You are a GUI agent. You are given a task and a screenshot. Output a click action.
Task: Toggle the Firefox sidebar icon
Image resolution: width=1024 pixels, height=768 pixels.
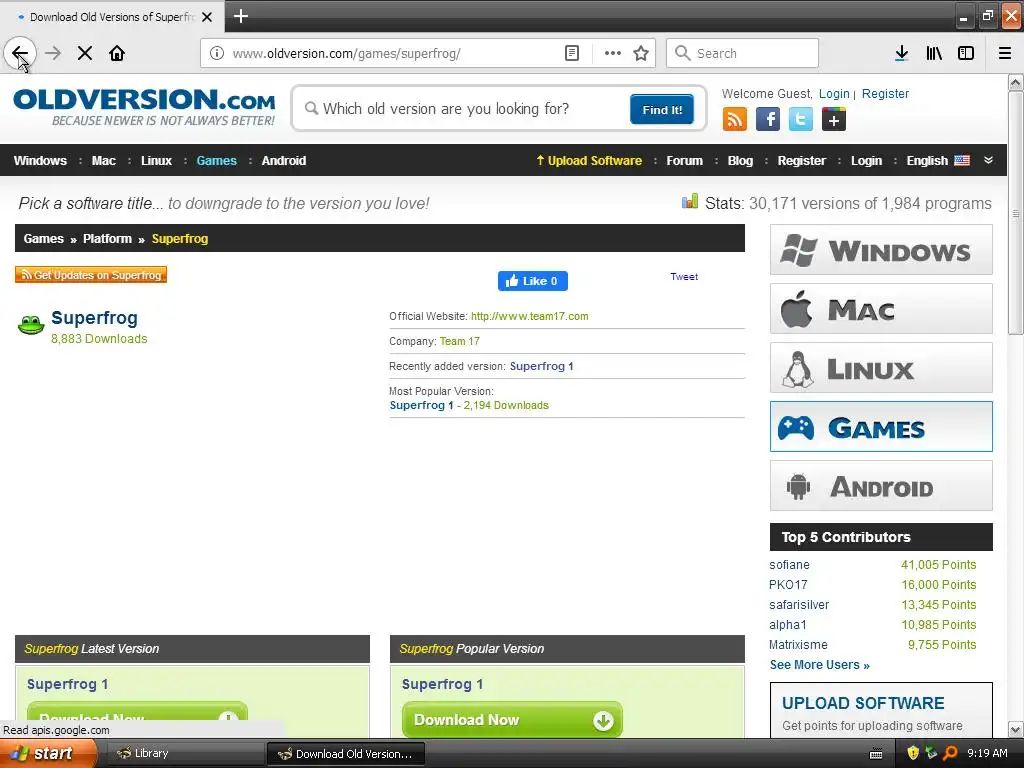click(966, 54)
